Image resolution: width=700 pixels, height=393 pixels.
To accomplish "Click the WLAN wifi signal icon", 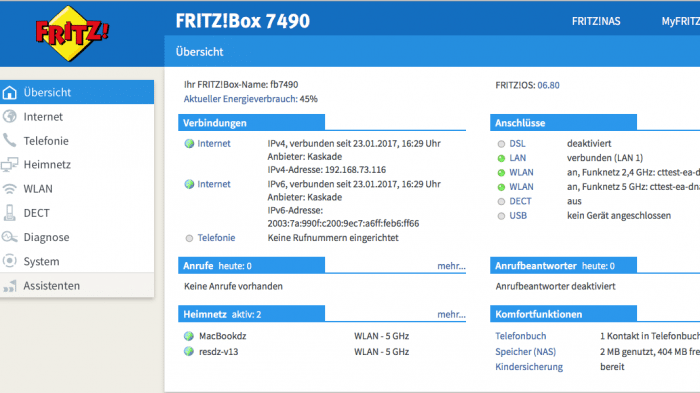I will [x=9, y=189].
